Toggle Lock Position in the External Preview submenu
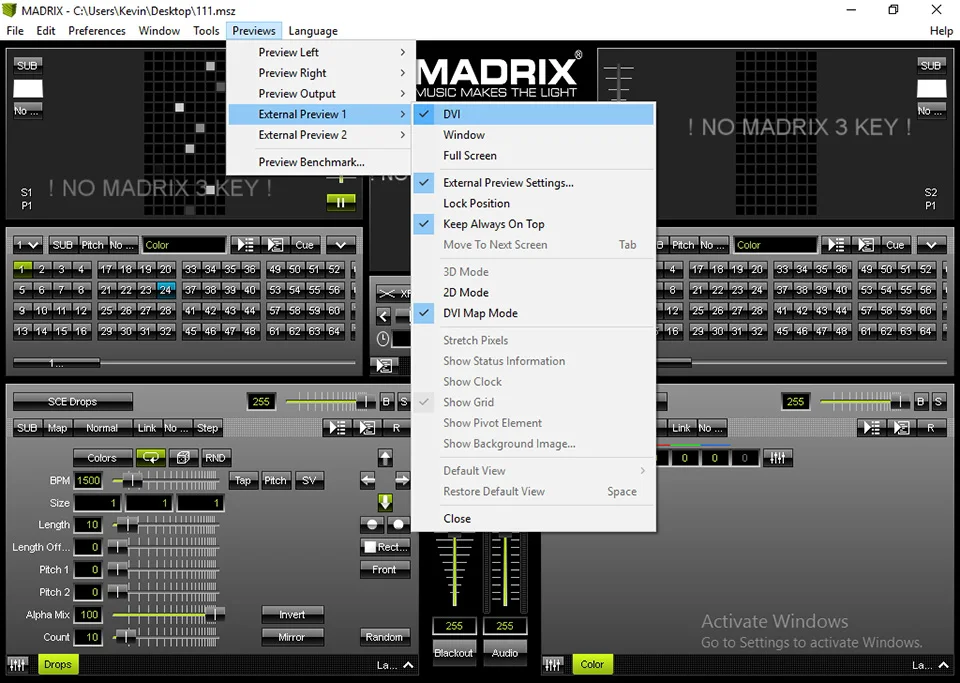This screenshot has height=683, width=960. coord(477,203)
